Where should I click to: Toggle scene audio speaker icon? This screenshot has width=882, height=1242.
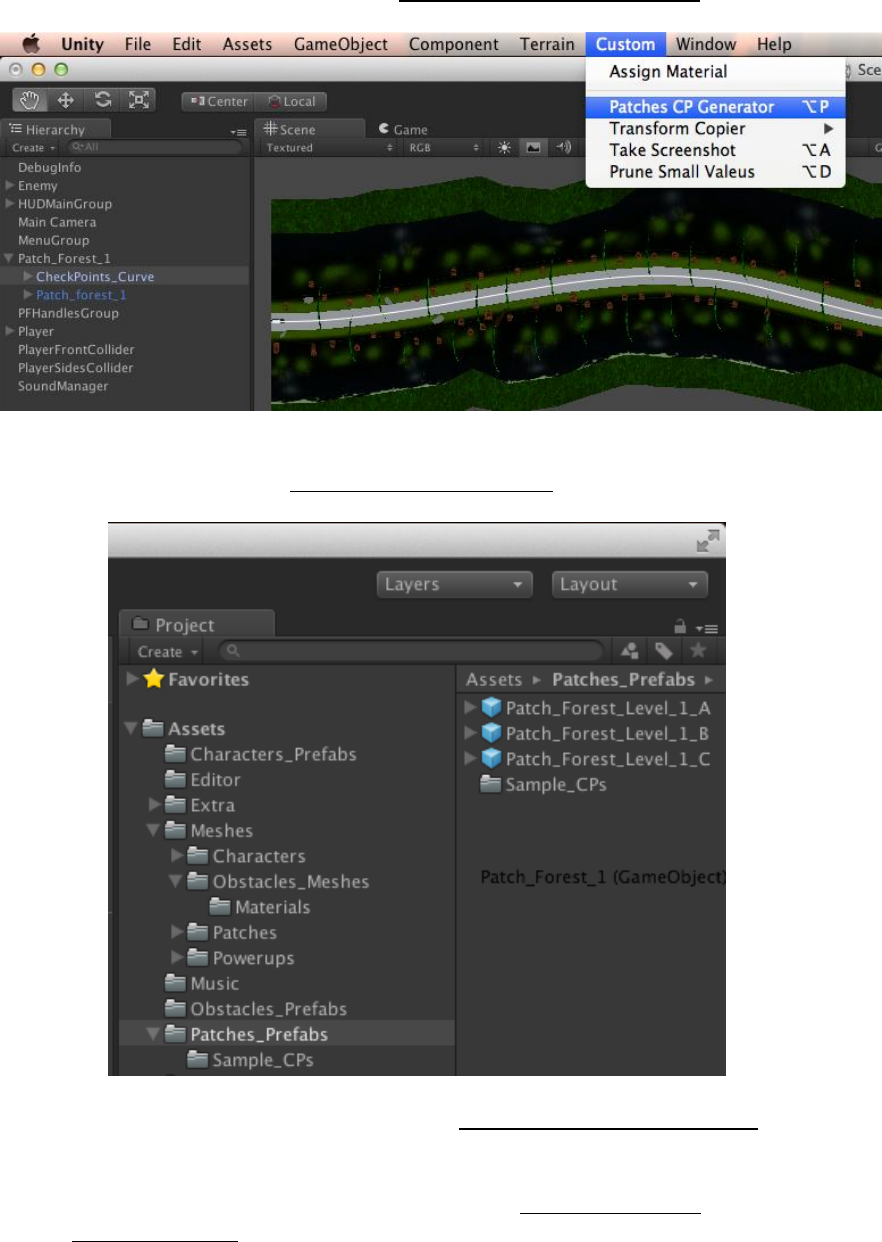564,147
